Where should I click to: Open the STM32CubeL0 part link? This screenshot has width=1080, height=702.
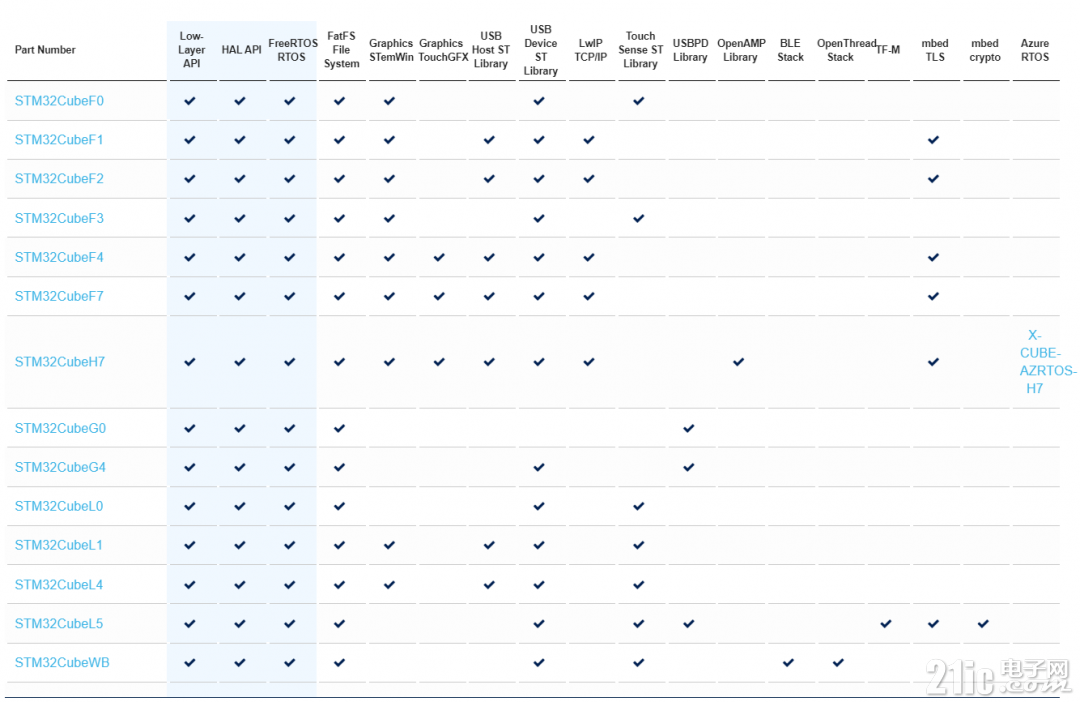coord(59,506)
